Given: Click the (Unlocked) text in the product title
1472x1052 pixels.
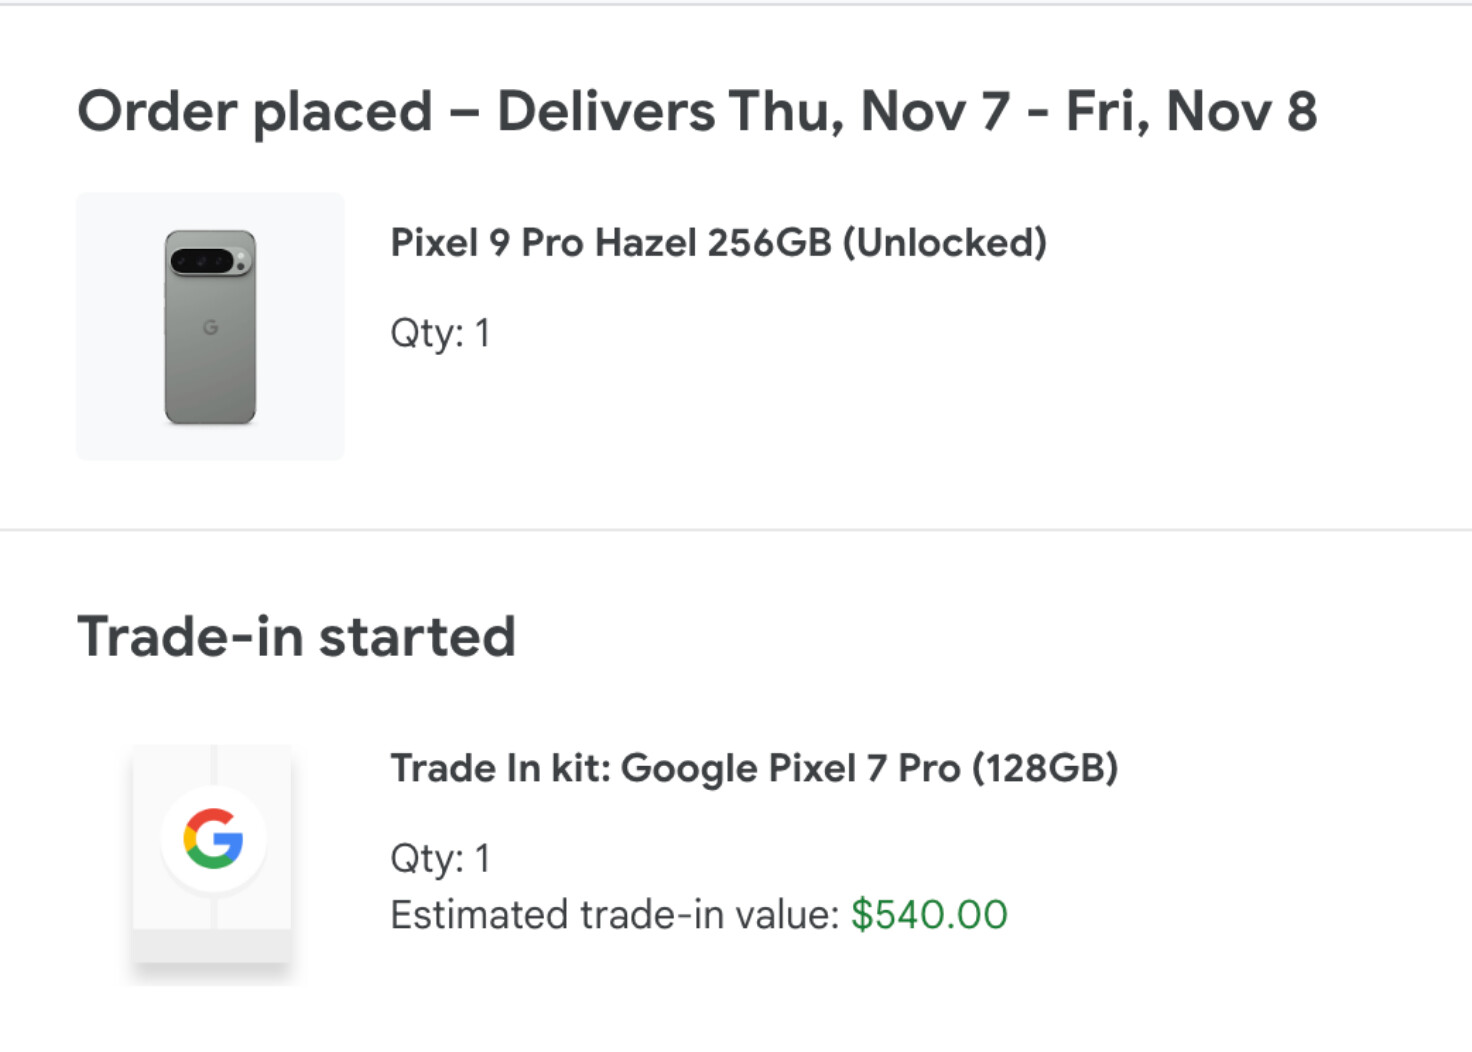Looking at the screenshot, I should 944,243.
